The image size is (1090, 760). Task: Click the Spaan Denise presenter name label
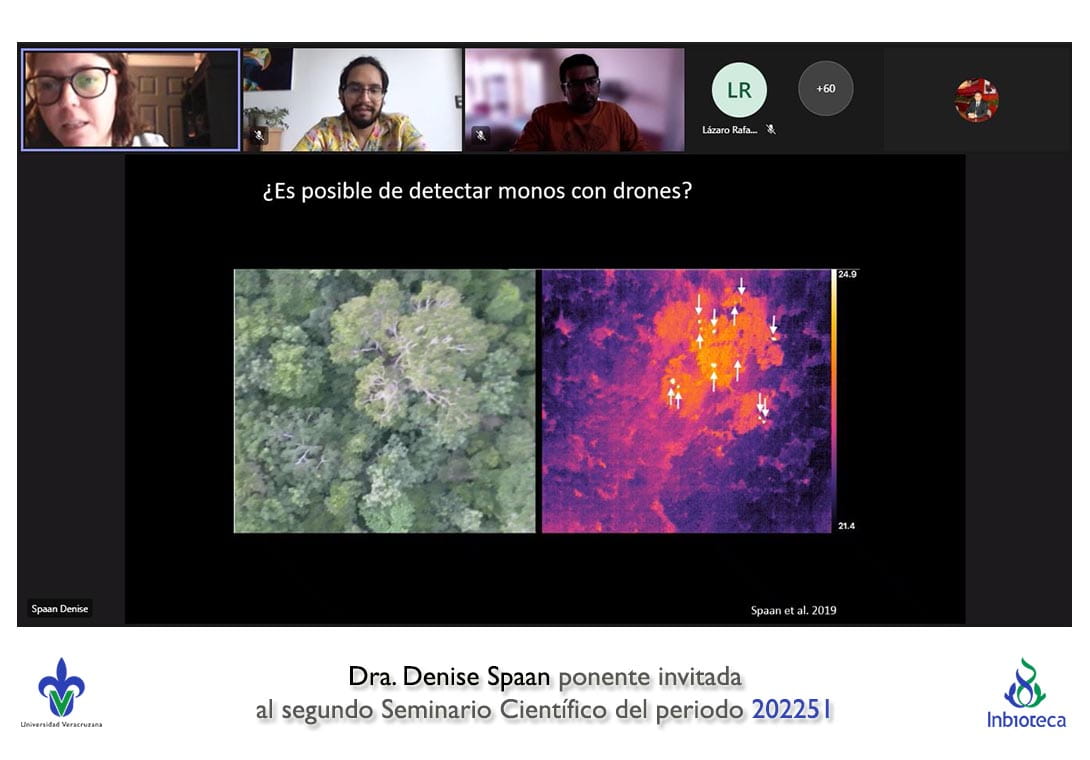click(x=59, y=608)
